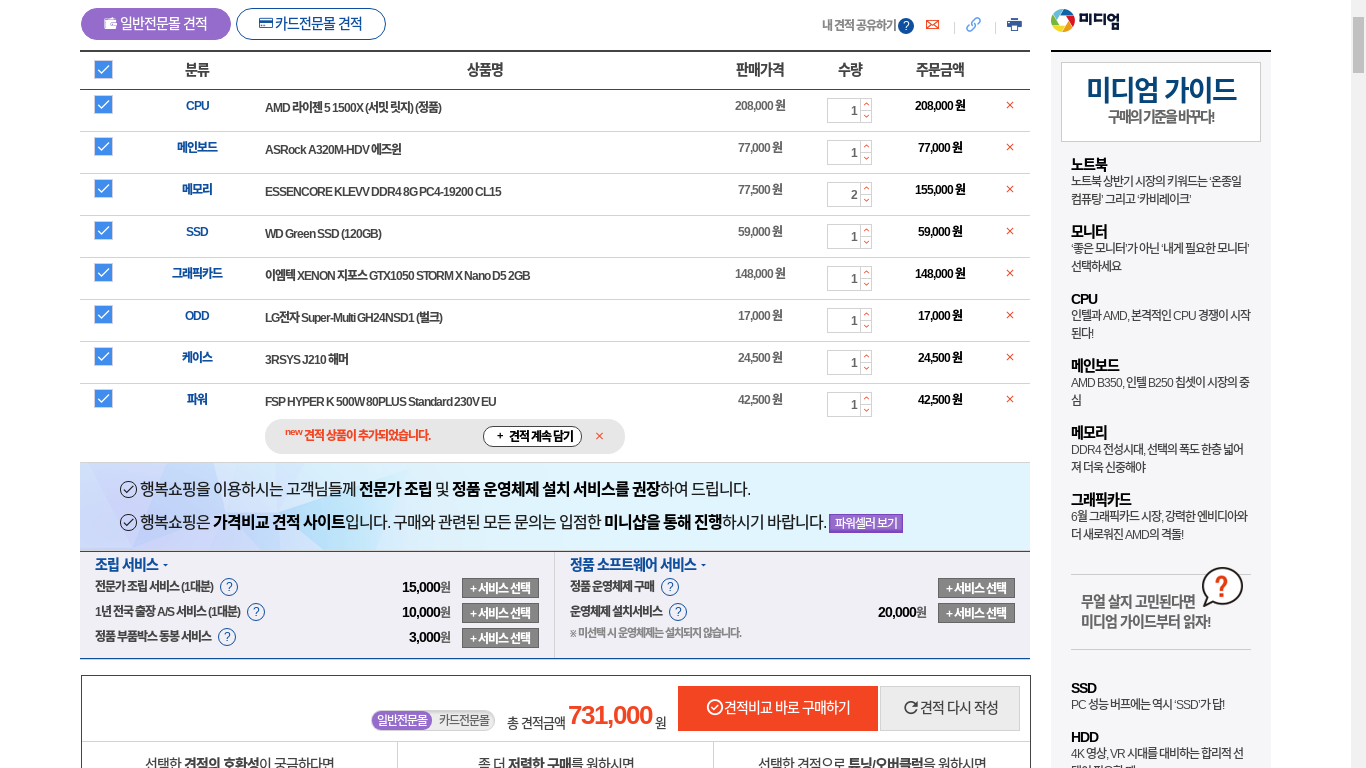Dismiss the 견적 상품이 추가되었습니다 notification

tap(599, 436)
